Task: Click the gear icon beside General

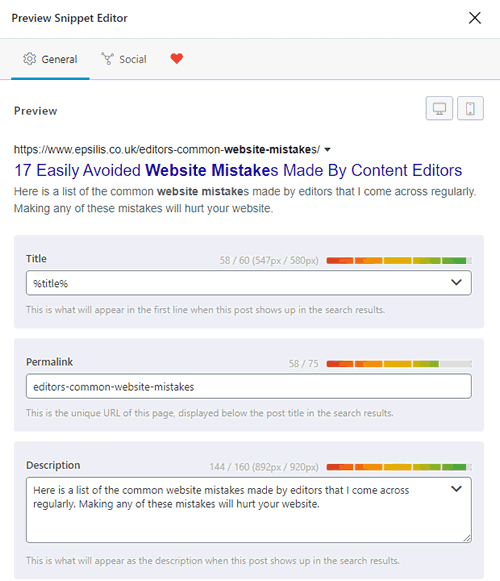Action: (x=30, y=59)
